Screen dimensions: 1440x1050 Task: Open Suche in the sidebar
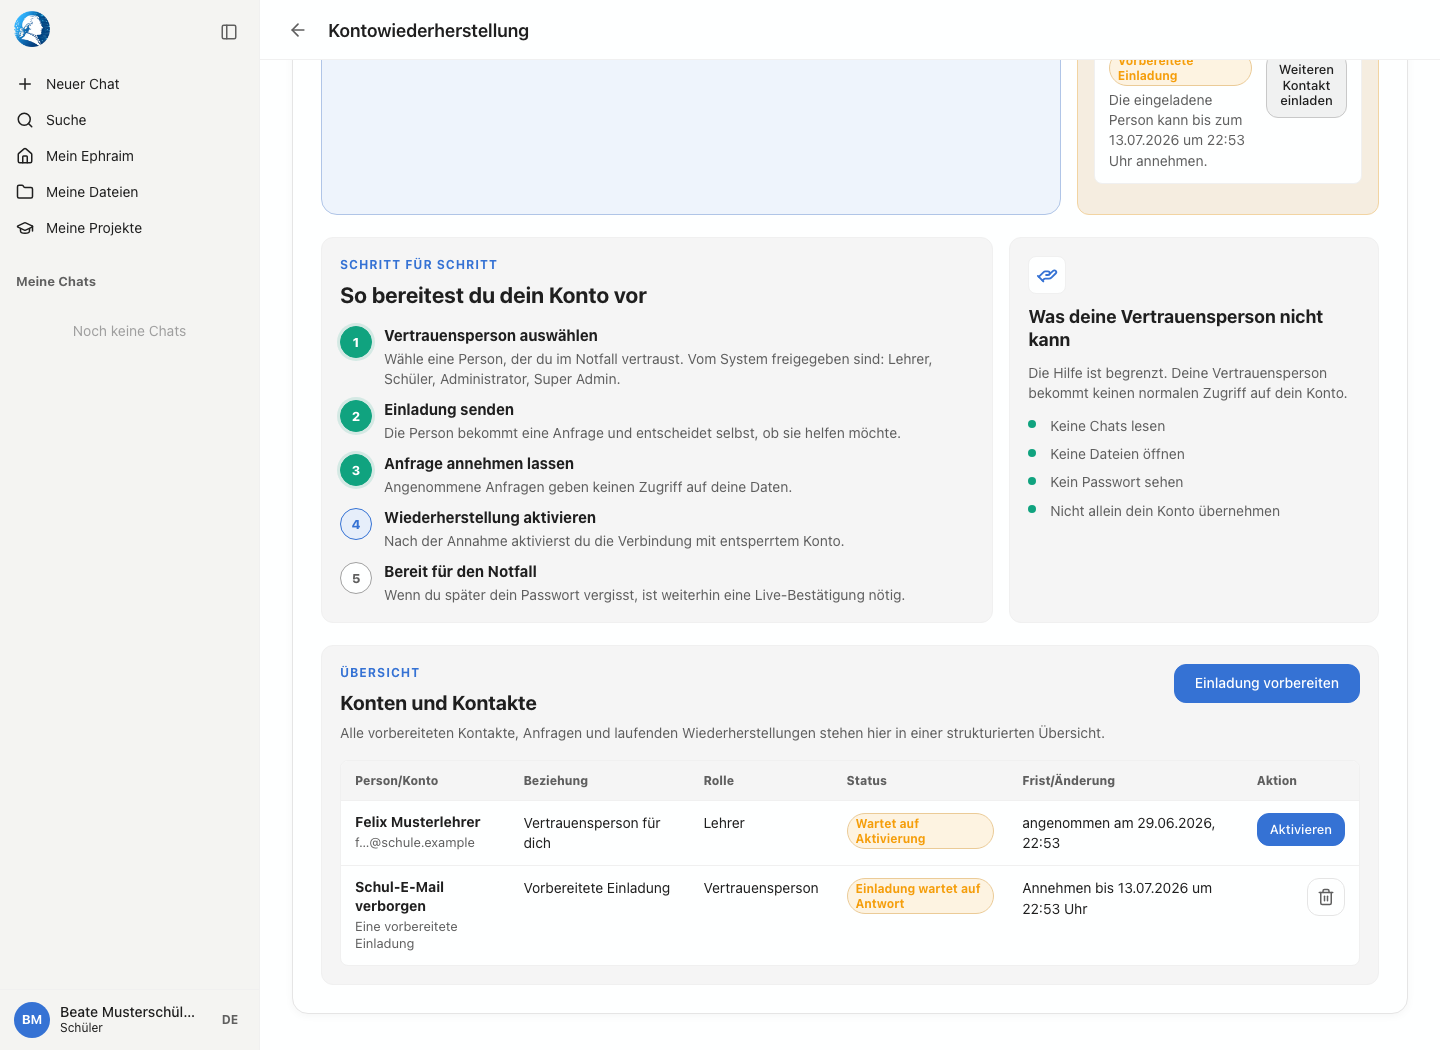[x=129, y=120]
